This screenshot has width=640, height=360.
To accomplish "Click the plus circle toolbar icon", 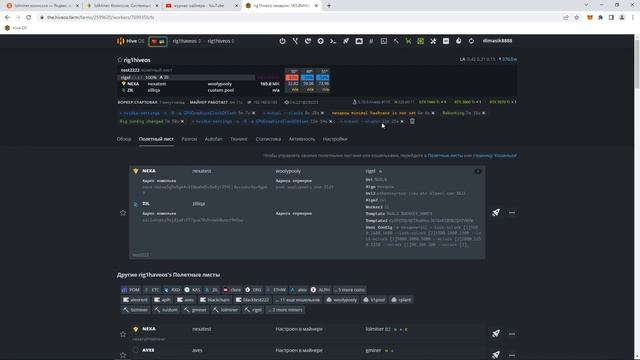I will pyautogui.click(x=320, y=41).
